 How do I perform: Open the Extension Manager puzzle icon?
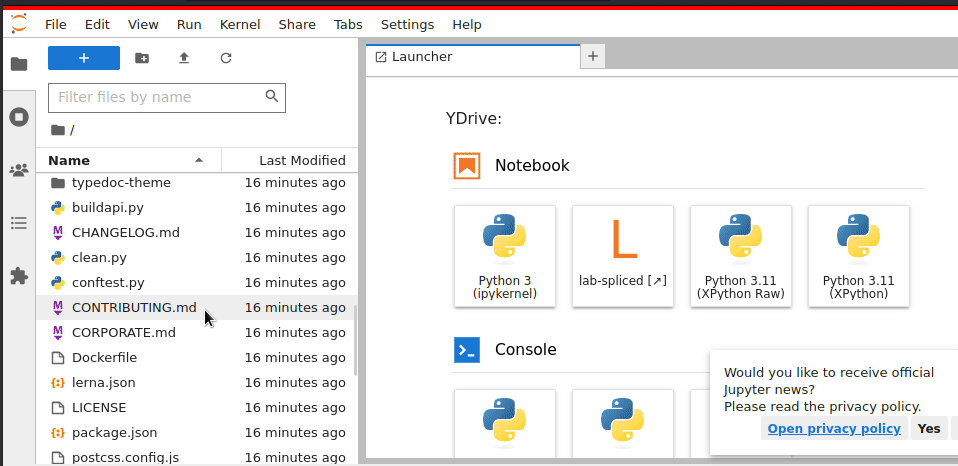[19, 276]
